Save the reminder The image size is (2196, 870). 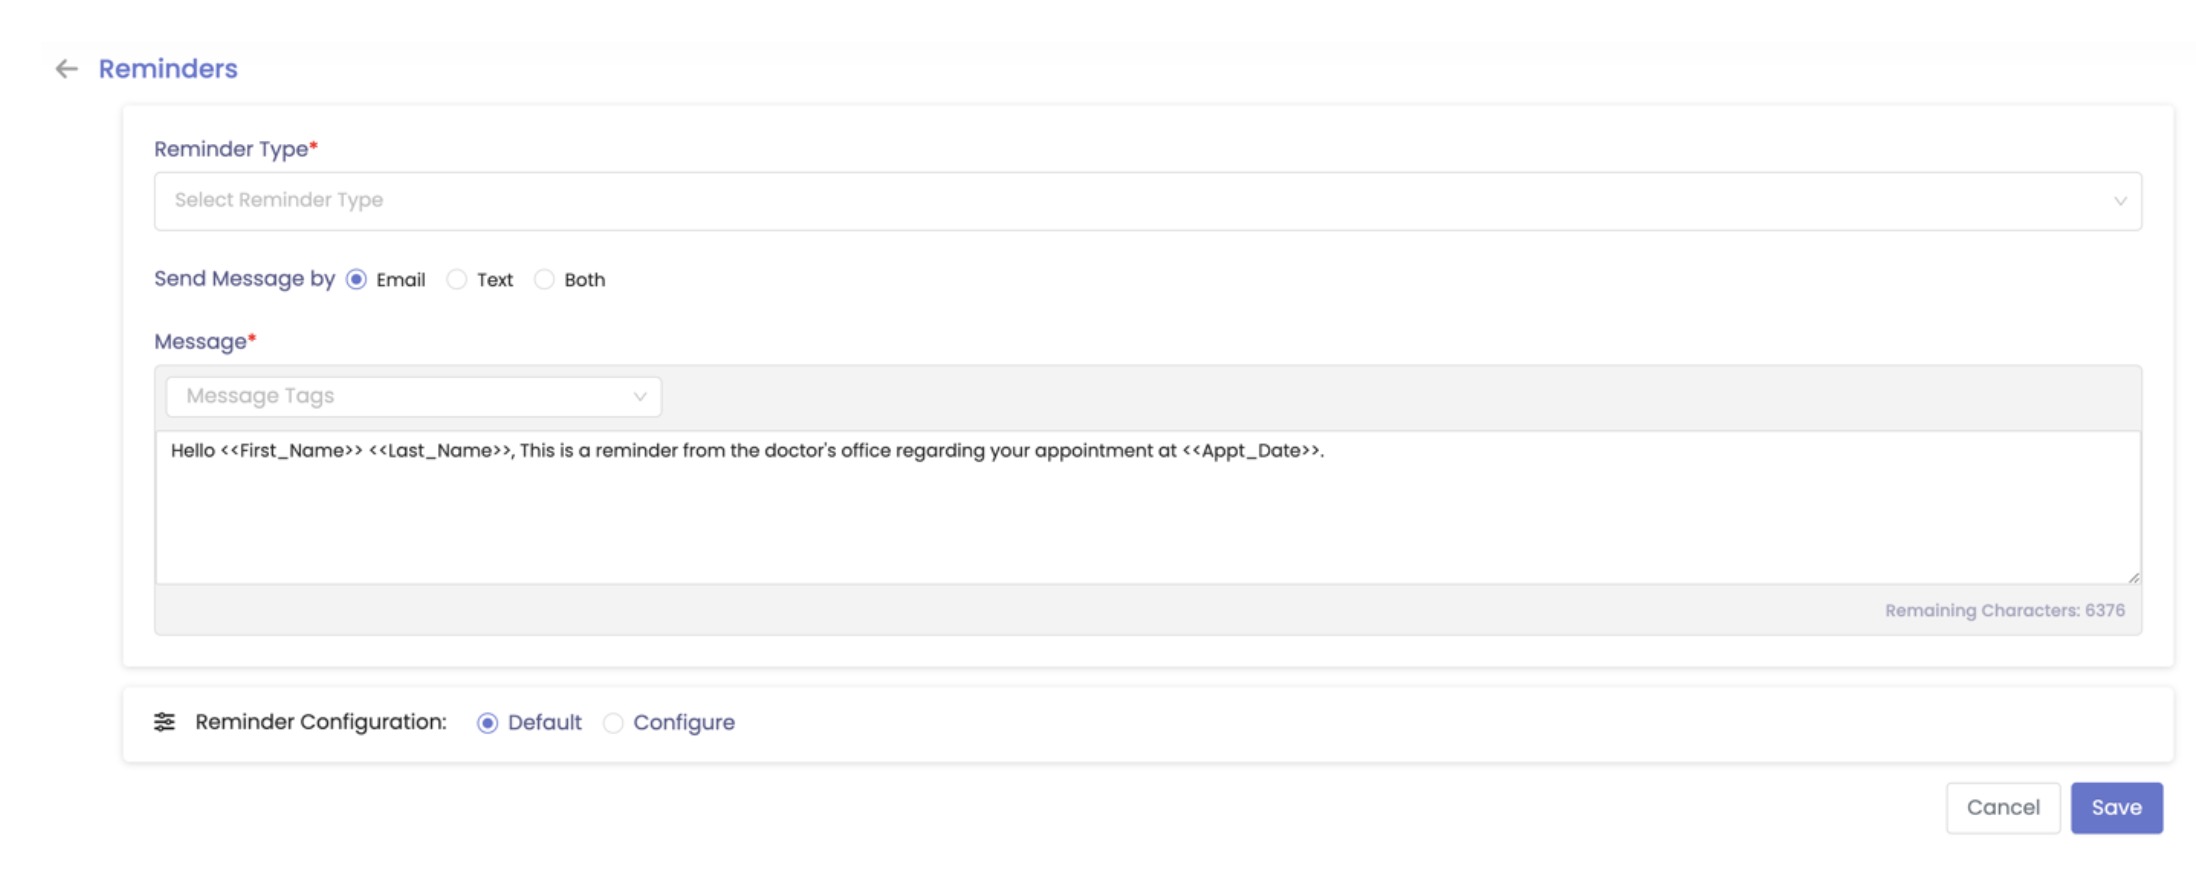pyautogui.click(x=2116, y=808)
